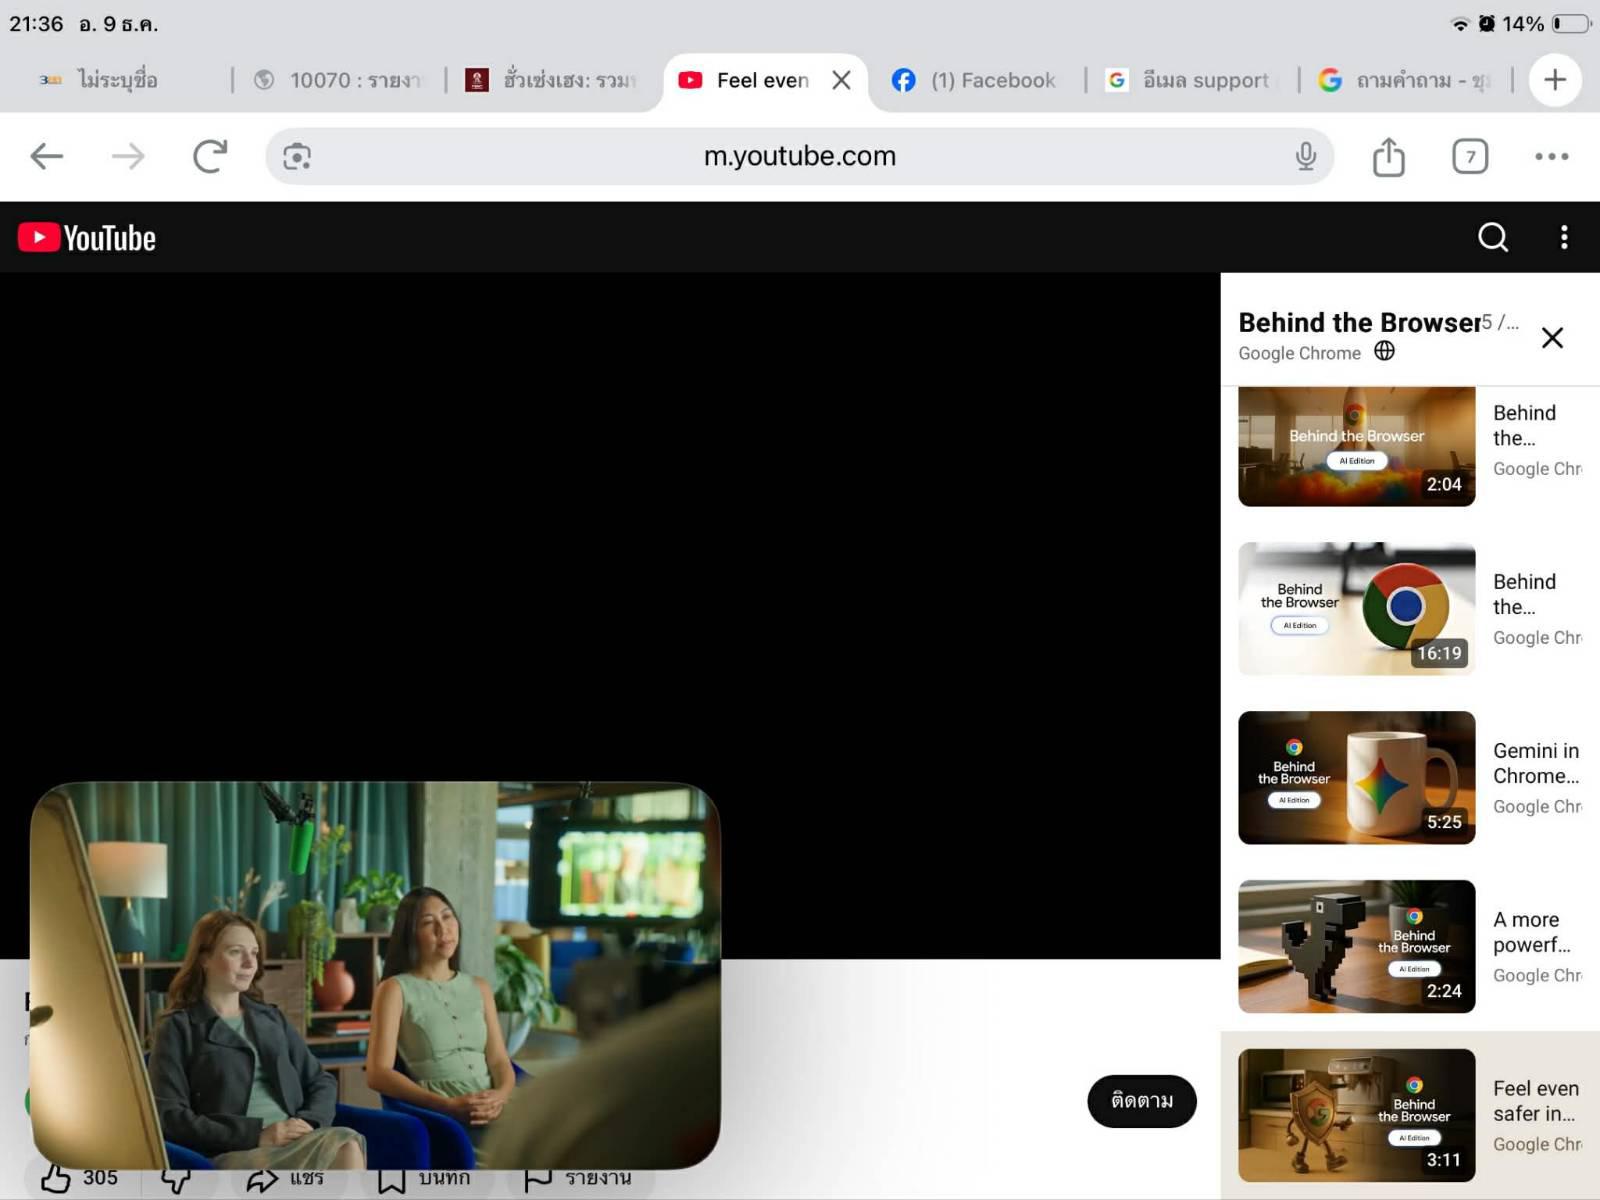This screenshot has height=1200, width=1600.
Task: Open YouTube three-dot options menu
Action: point(1564,237)
